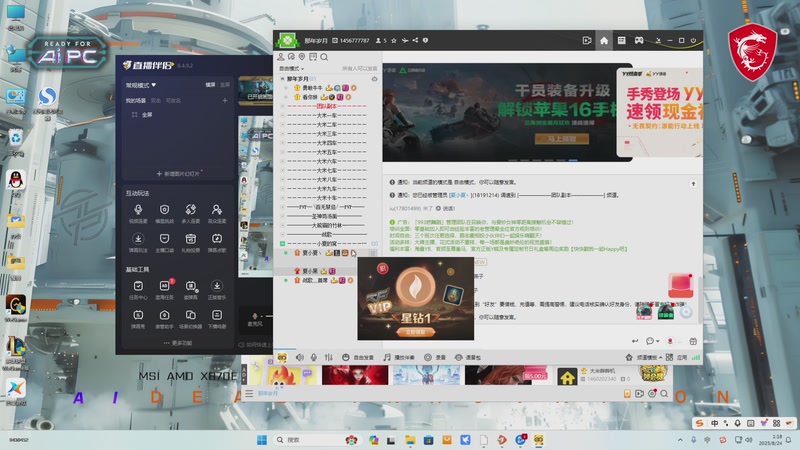Open 观众连麦 in 直播伴侣
The height and width of the screenshot is (450, 800).
tap(216, 213)
